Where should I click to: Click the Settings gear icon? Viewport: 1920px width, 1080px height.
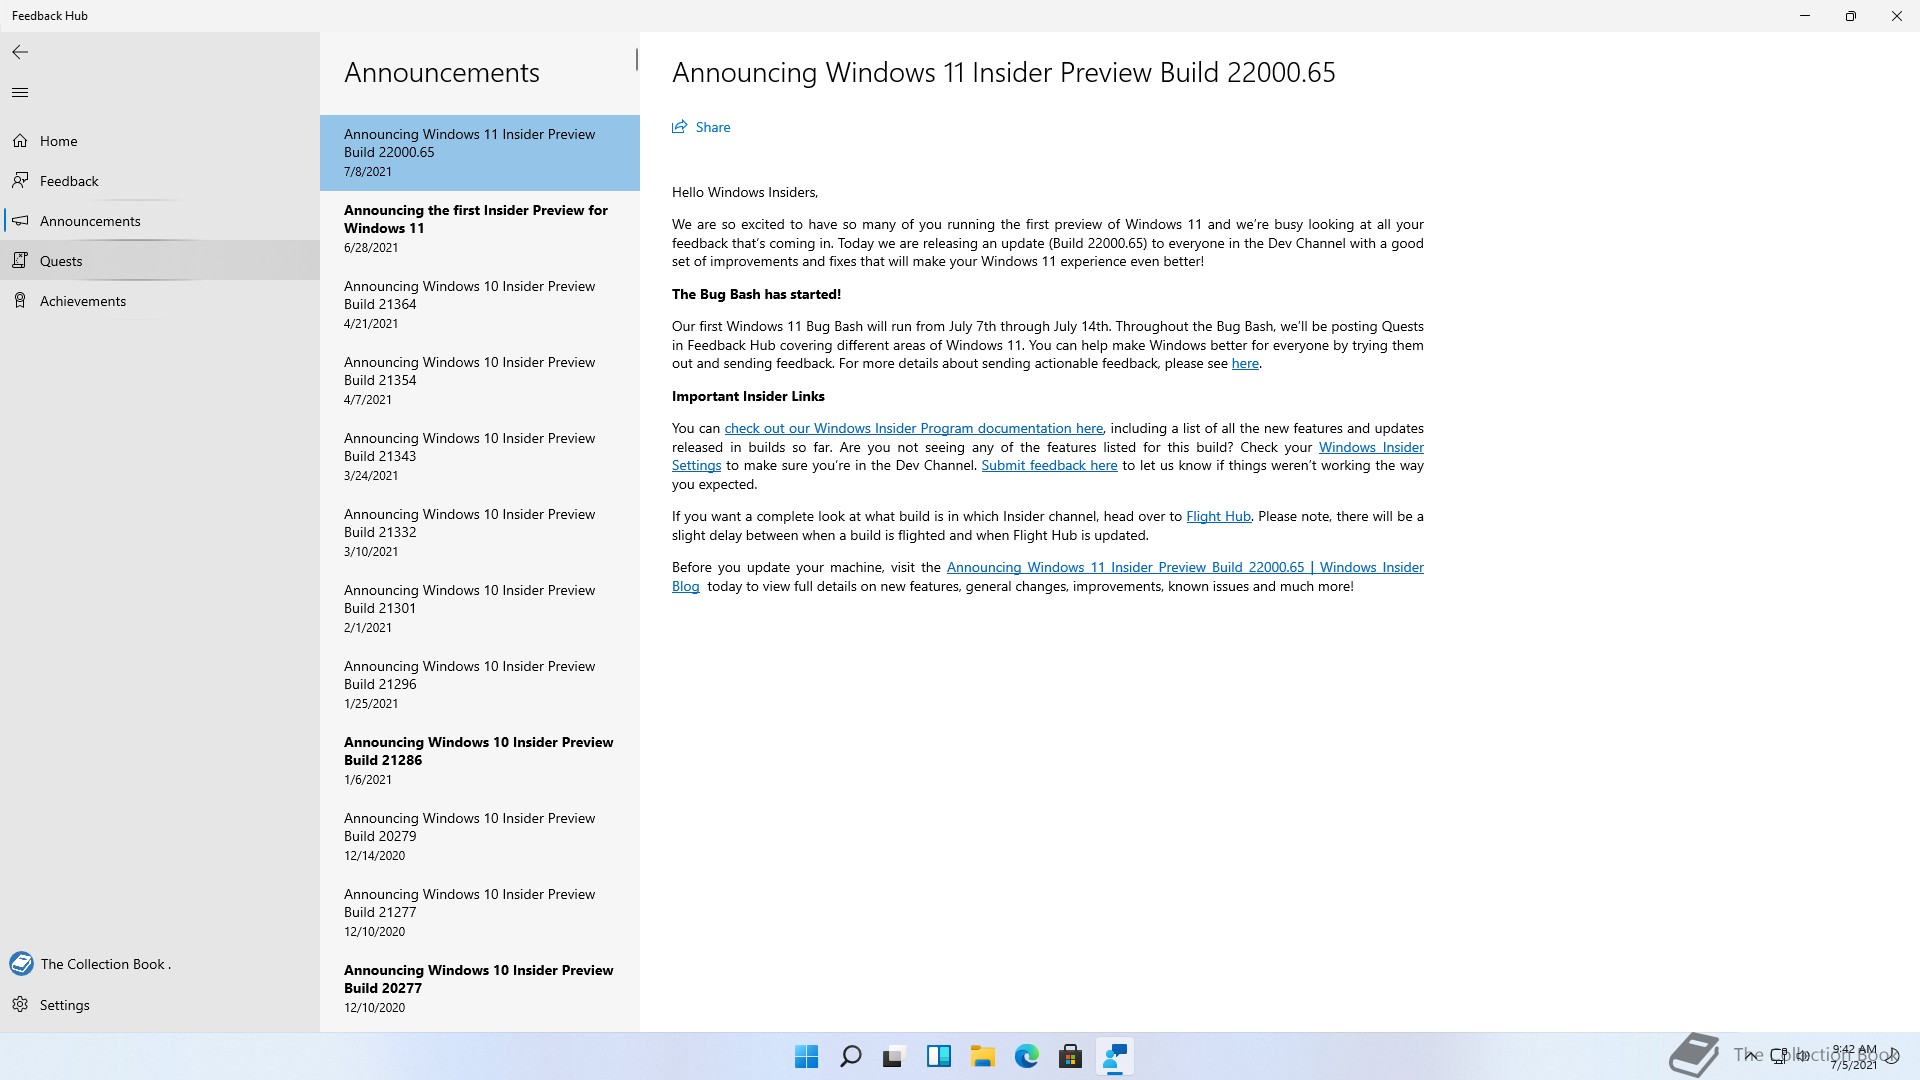(x=20, y=1004)
